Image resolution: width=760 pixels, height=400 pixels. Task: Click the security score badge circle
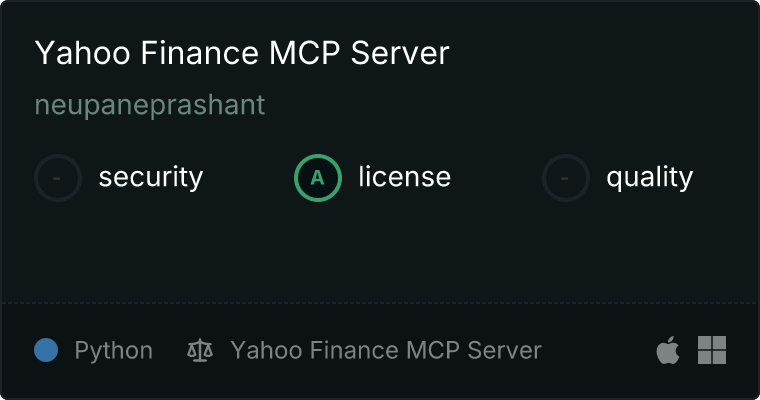[x=58, y=178]
